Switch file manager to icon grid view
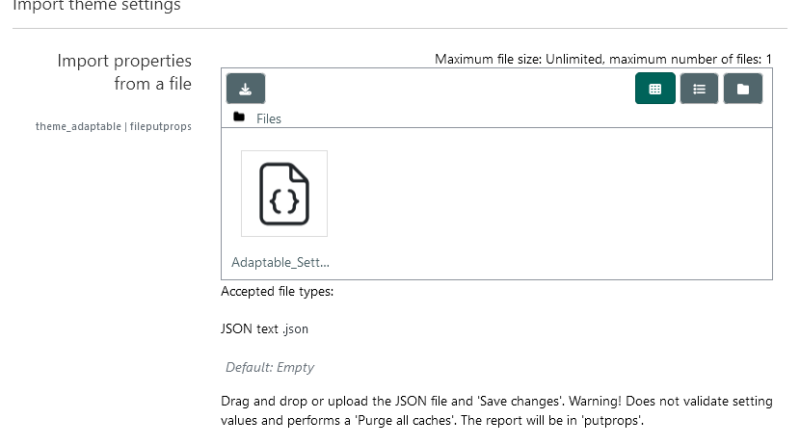 (x=655, y=89)
